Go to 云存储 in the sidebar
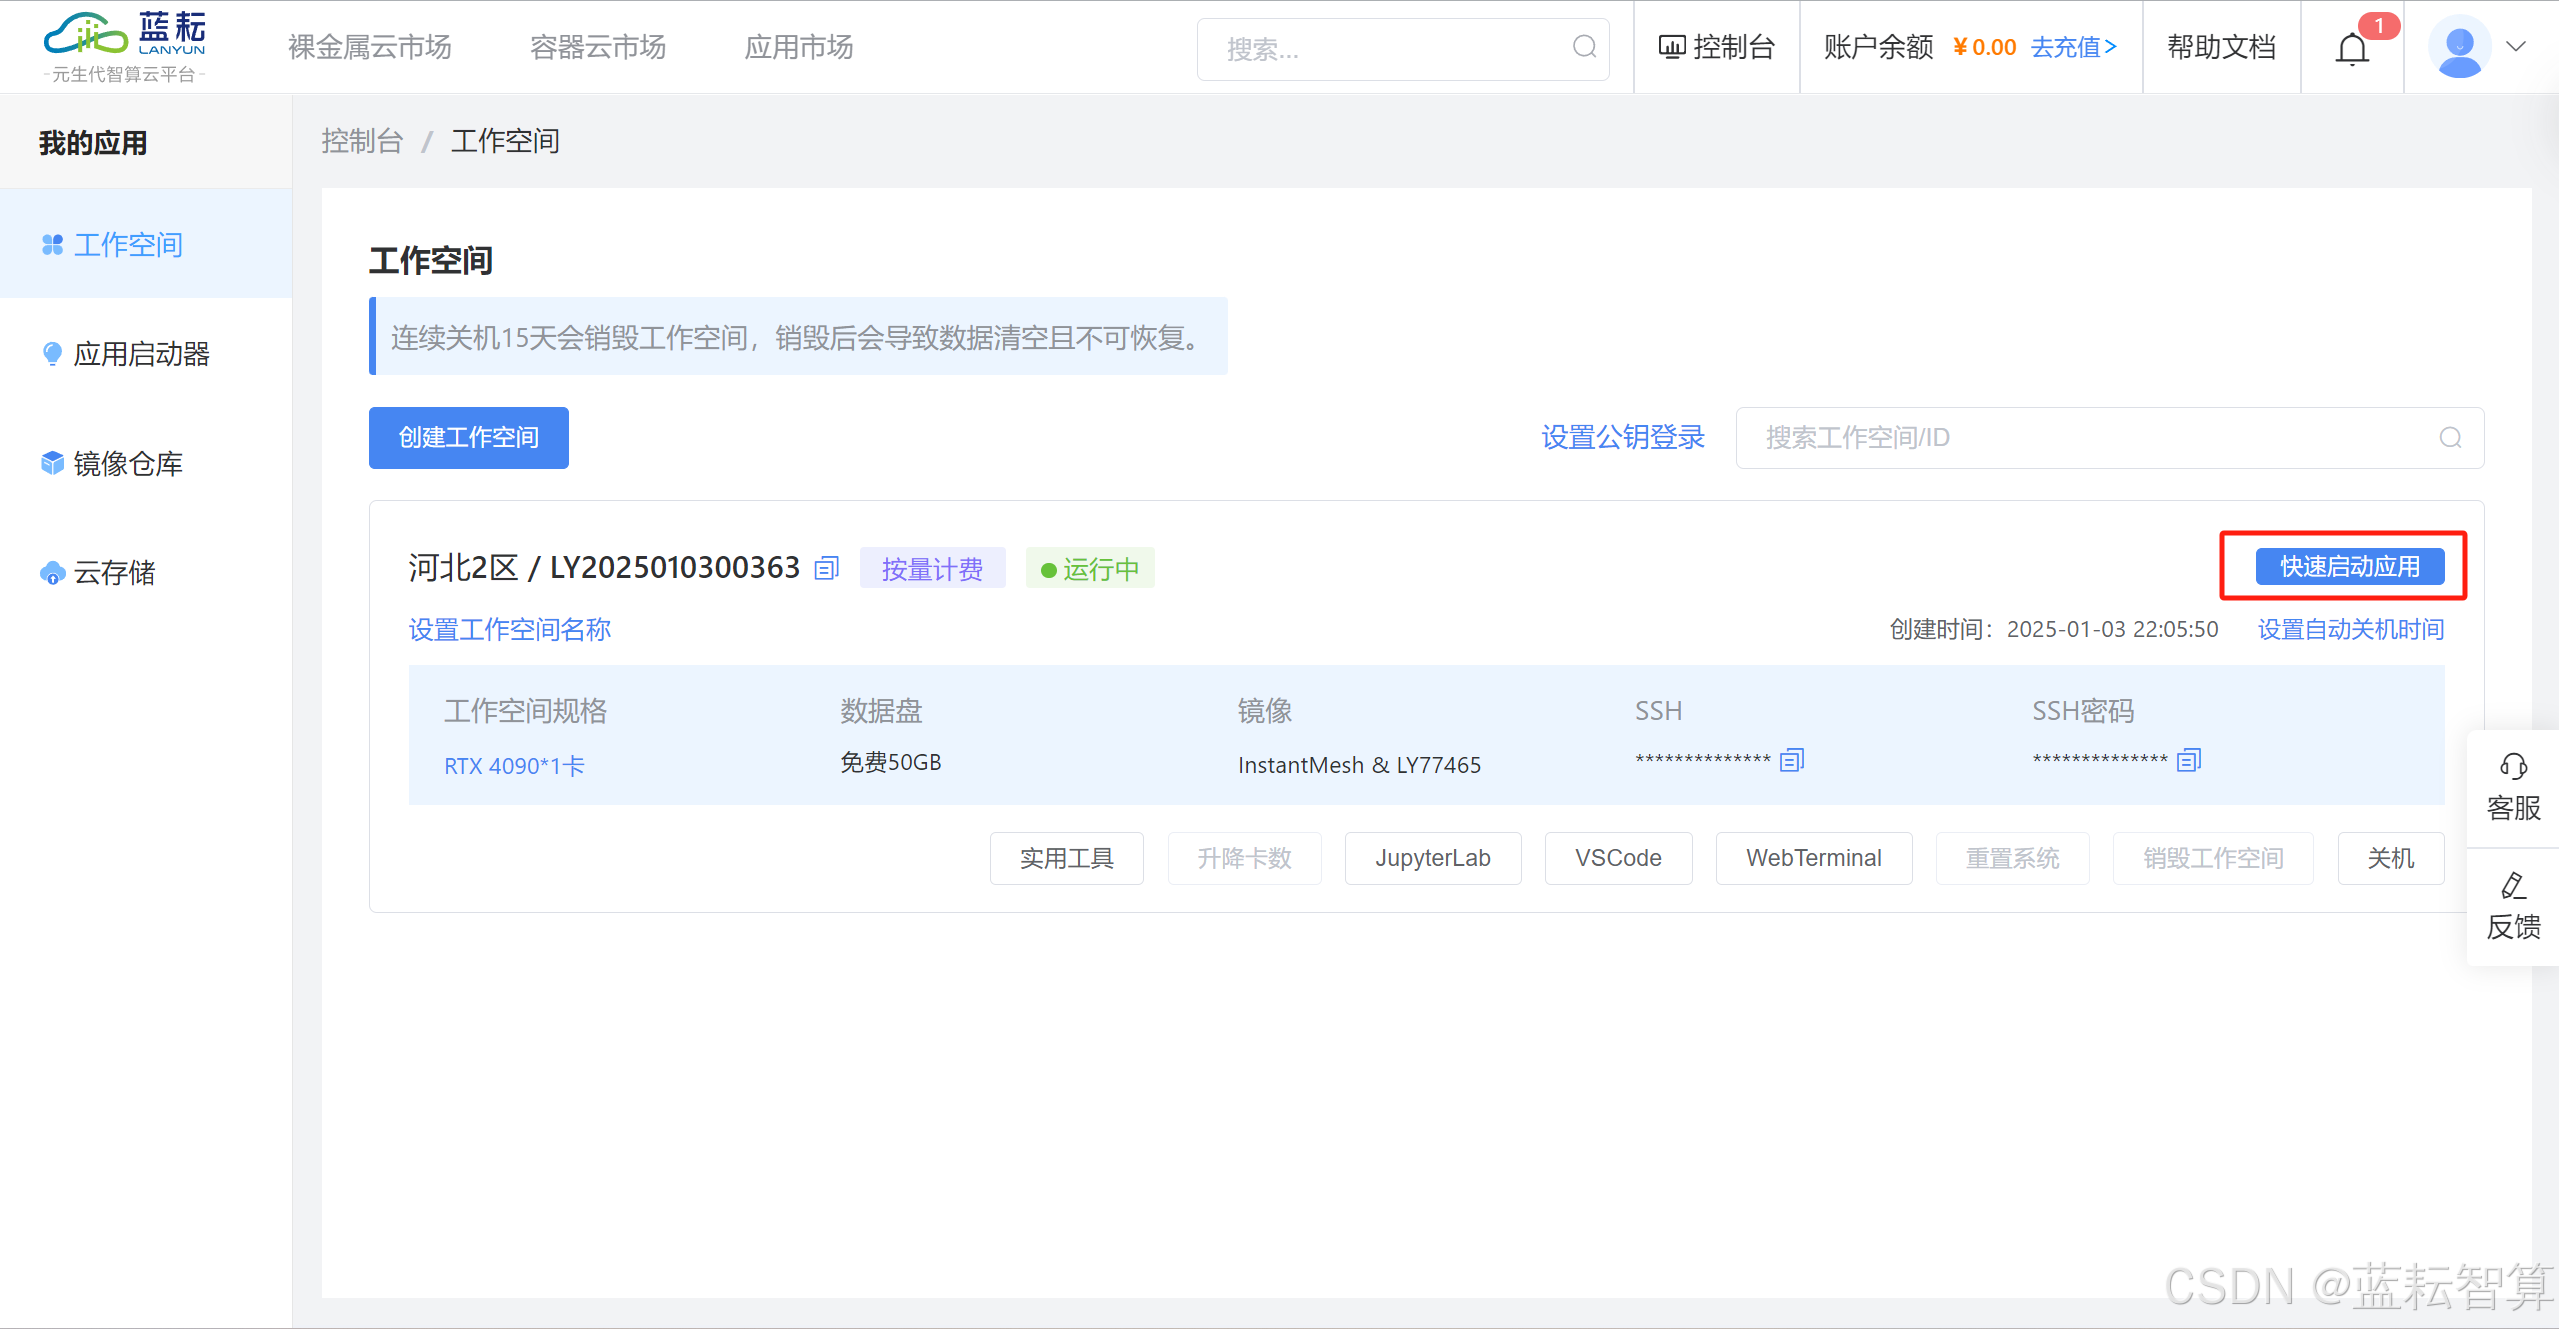The height and width of the screenshot is (1329, 2559). click(115, 573)
